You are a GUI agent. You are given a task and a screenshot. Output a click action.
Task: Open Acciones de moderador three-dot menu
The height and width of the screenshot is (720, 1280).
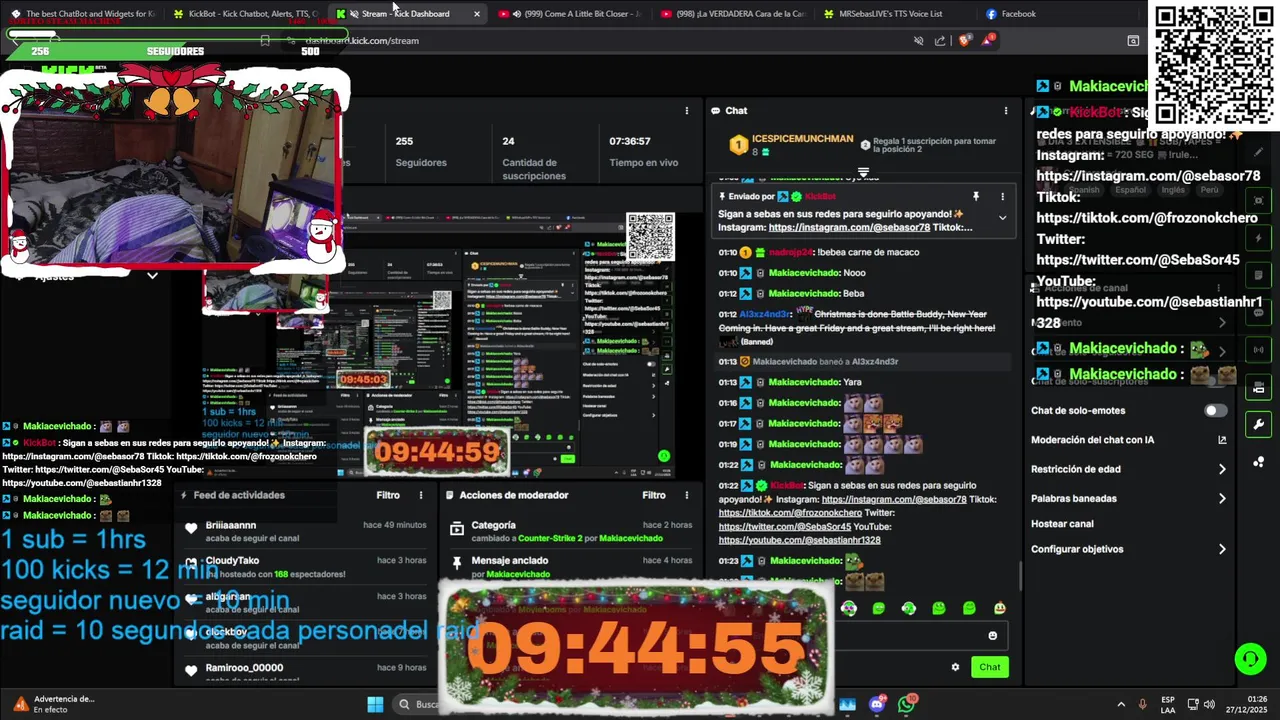point(687,495)
